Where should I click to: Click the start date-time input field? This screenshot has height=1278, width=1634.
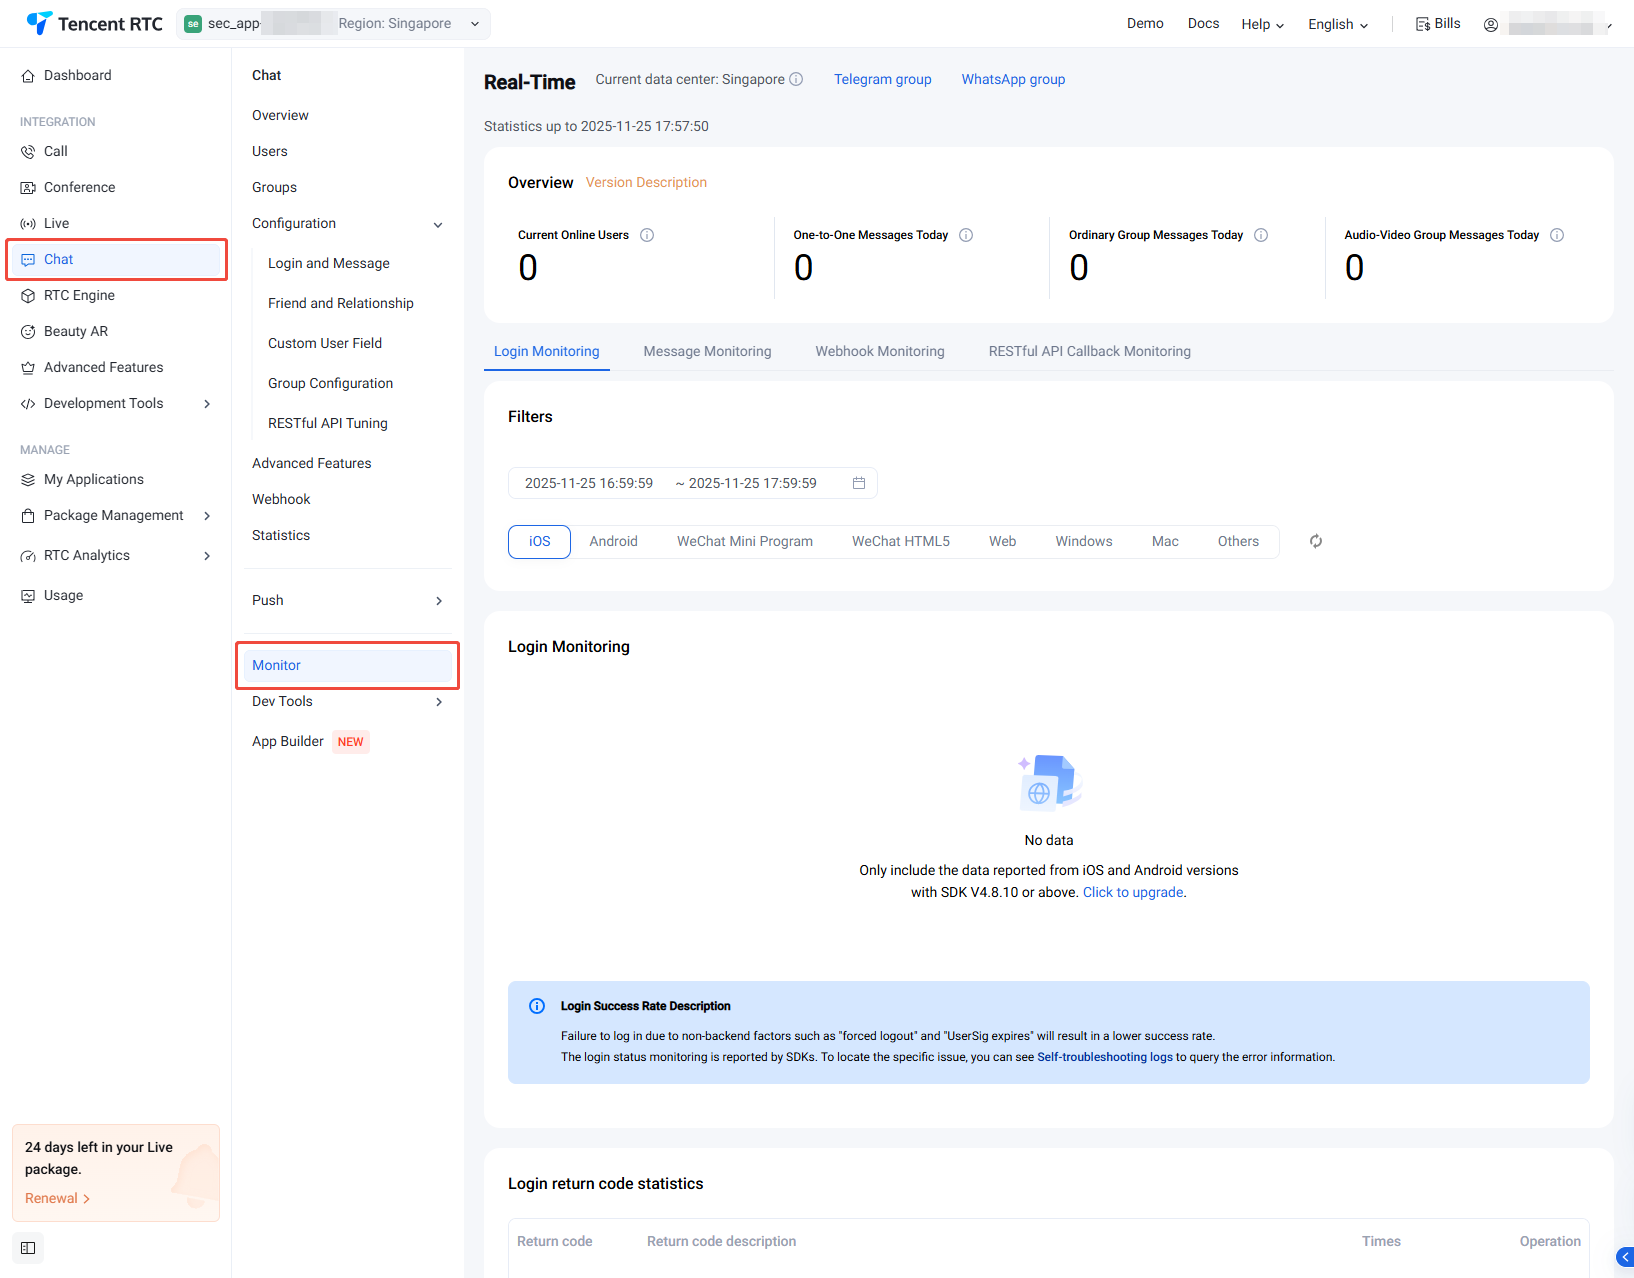(589, 483)
